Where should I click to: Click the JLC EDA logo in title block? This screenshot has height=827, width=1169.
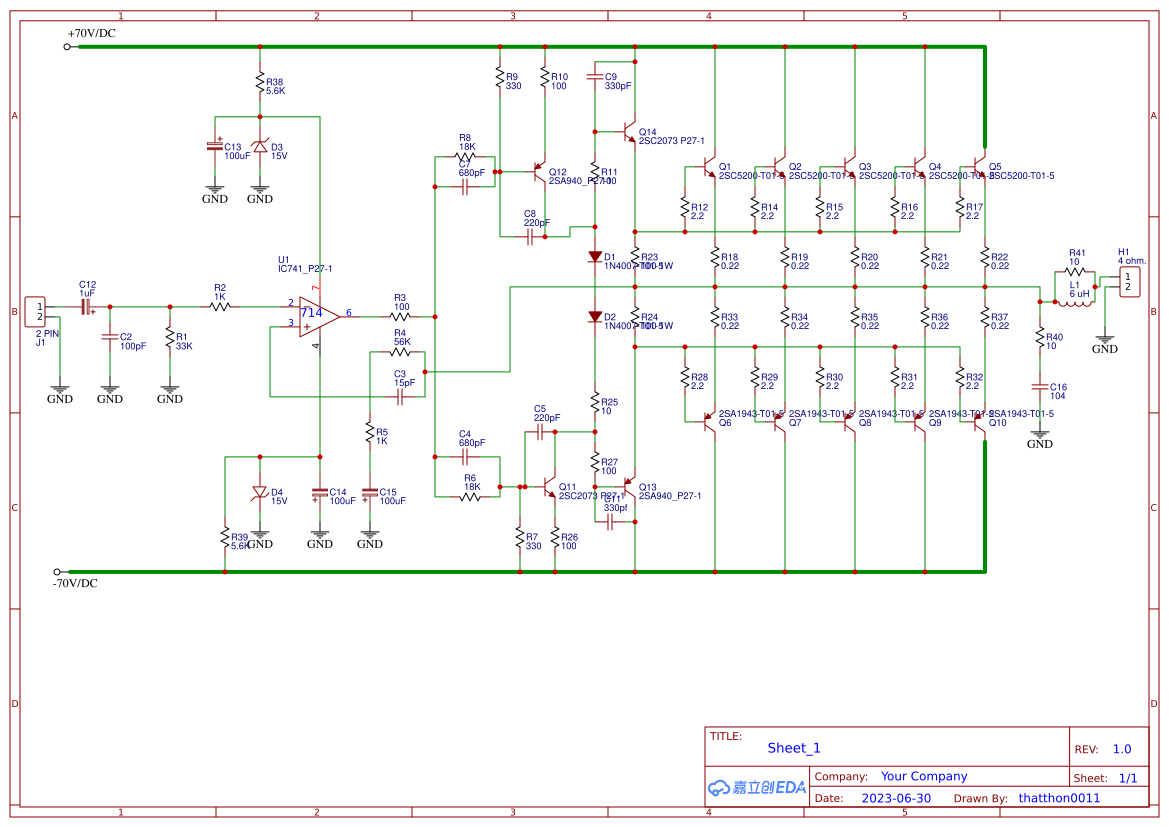(756, 787)
